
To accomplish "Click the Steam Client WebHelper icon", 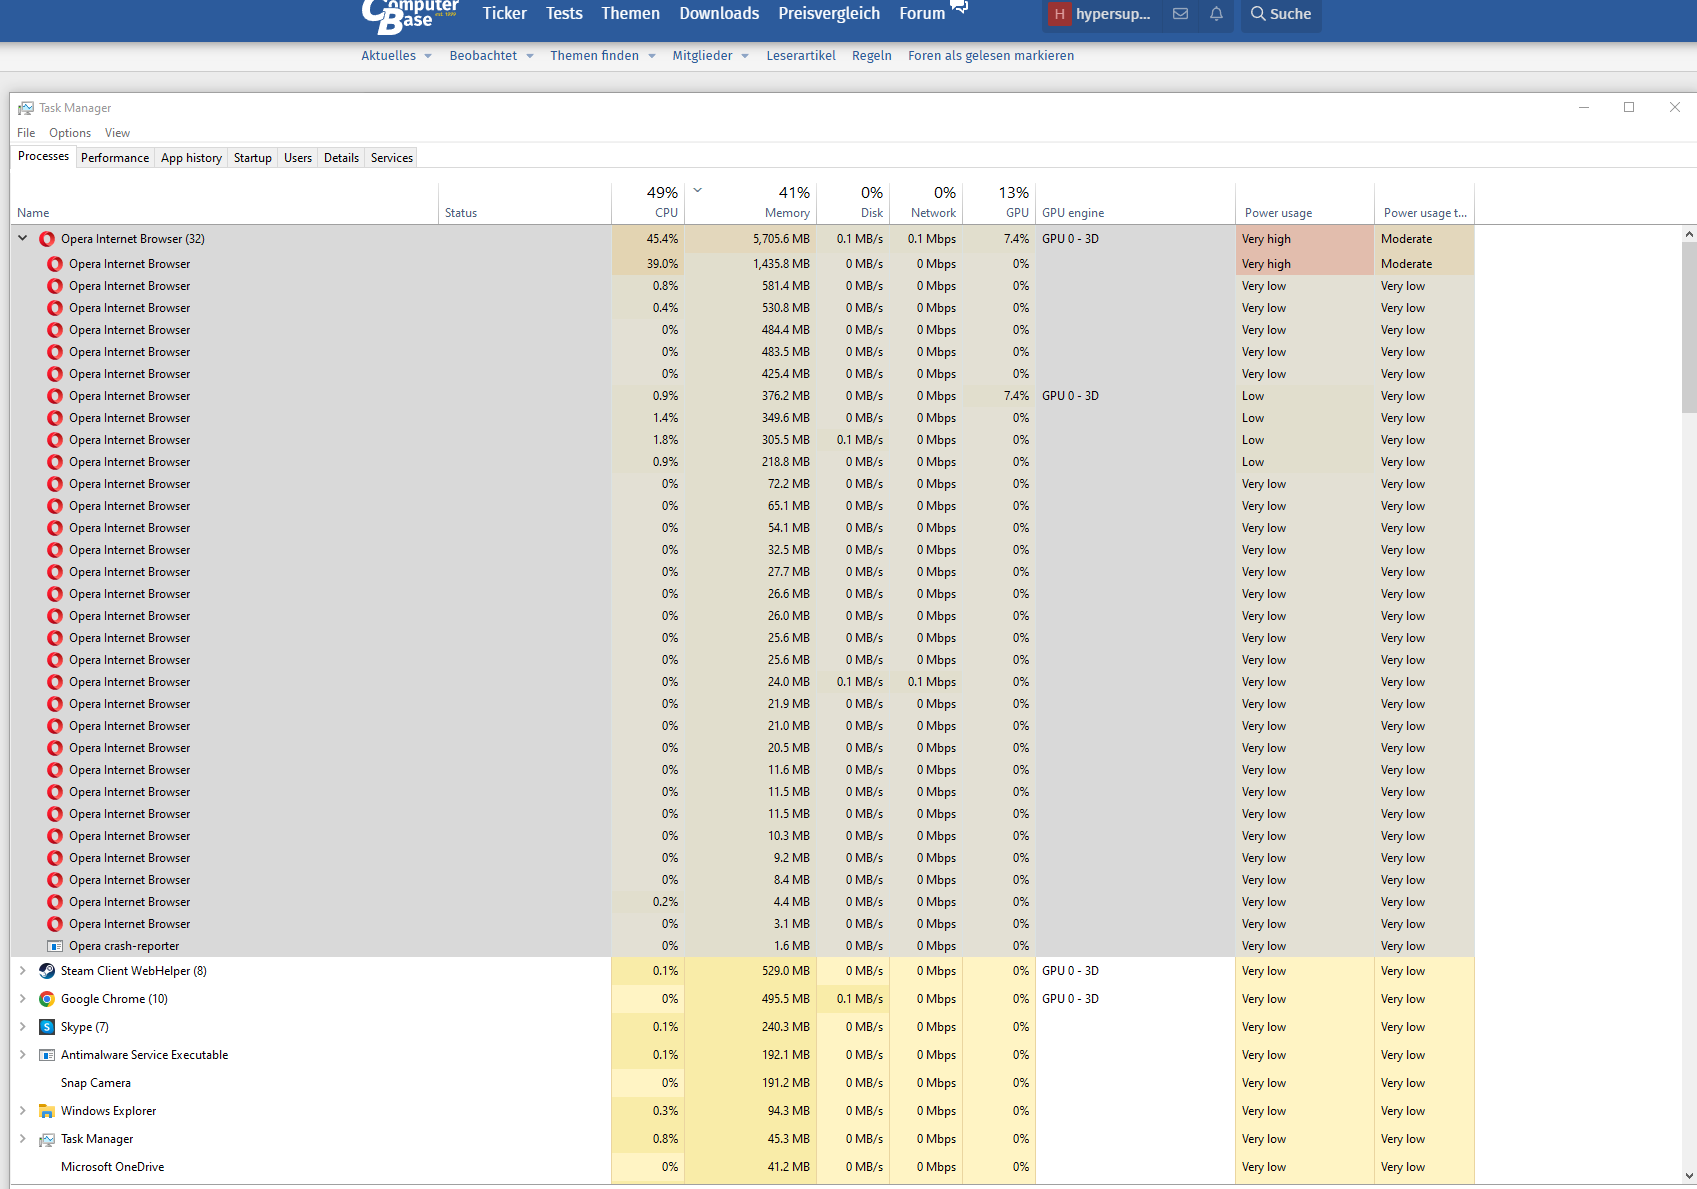I will 47,971.
